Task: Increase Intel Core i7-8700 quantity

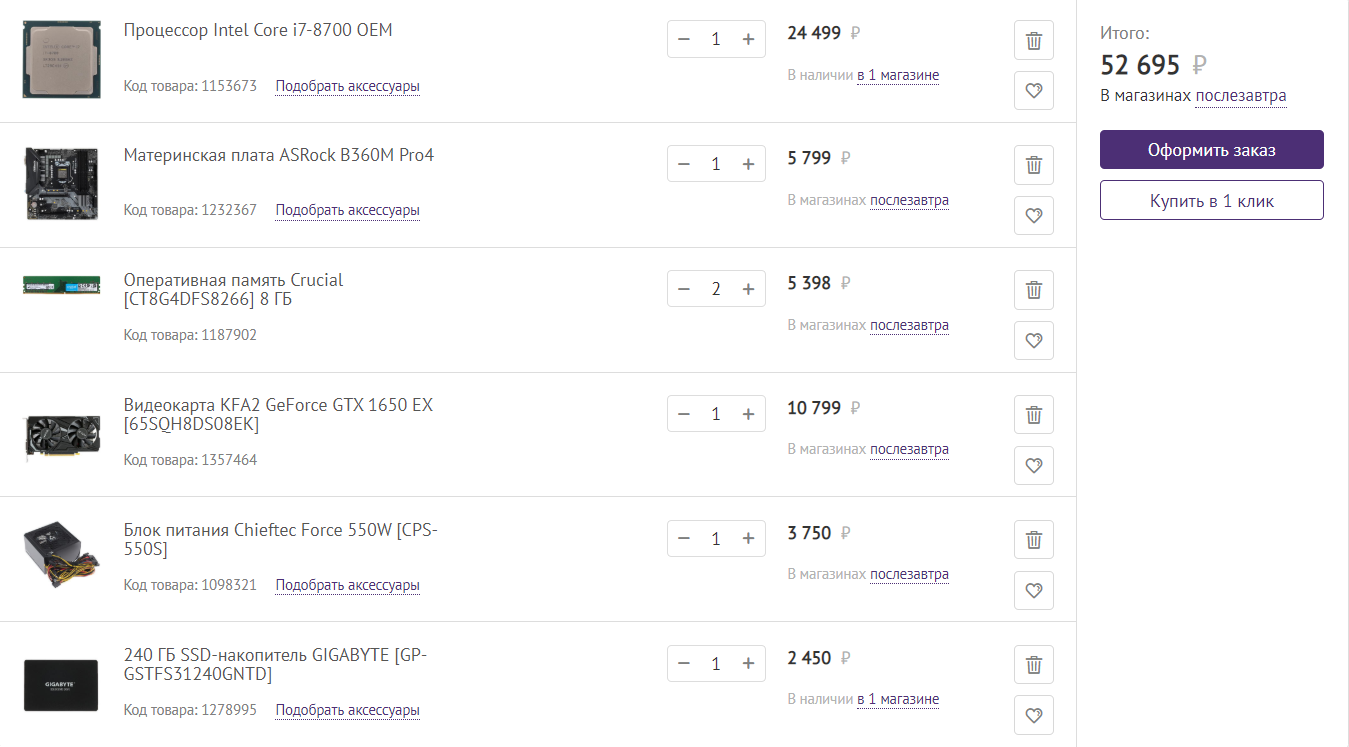Action: tap(748, 39)
